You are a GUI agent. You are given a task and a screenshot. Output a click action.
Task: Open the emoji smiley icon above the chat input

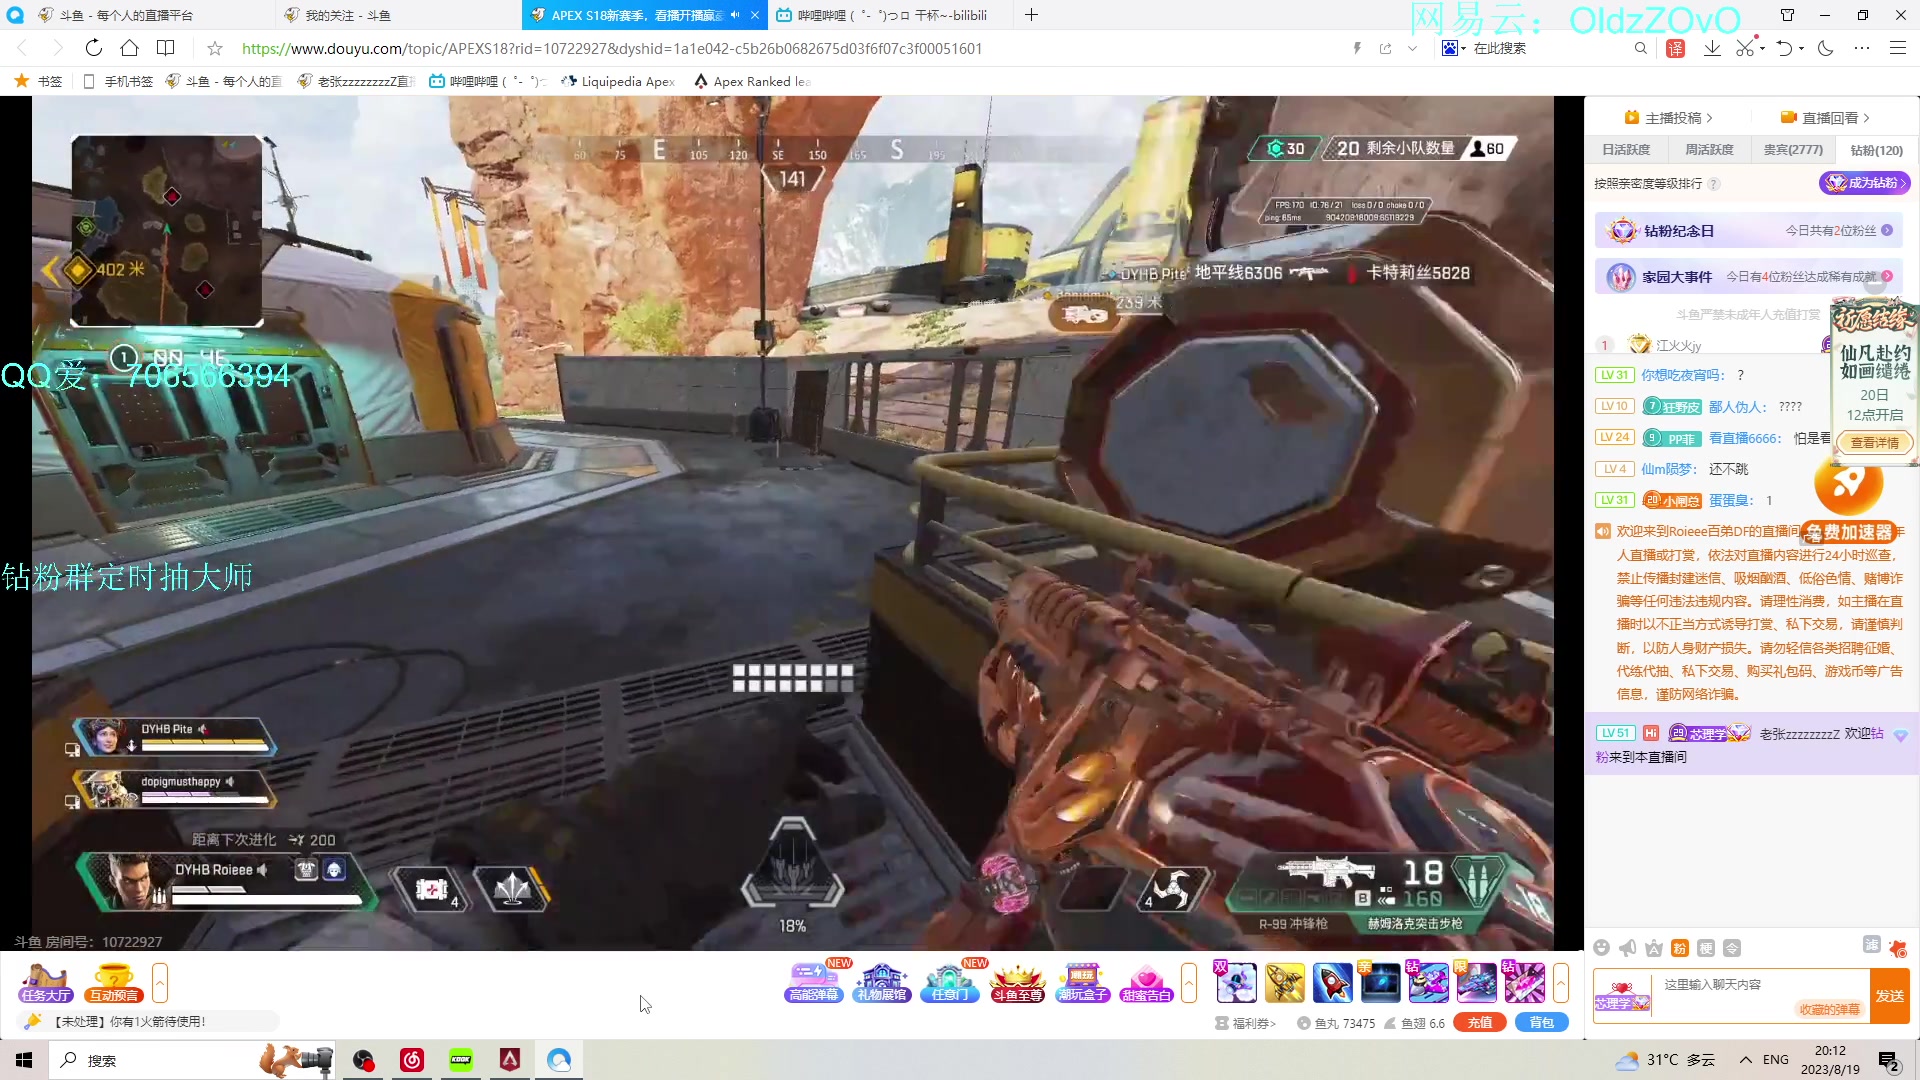[1601, 948]
